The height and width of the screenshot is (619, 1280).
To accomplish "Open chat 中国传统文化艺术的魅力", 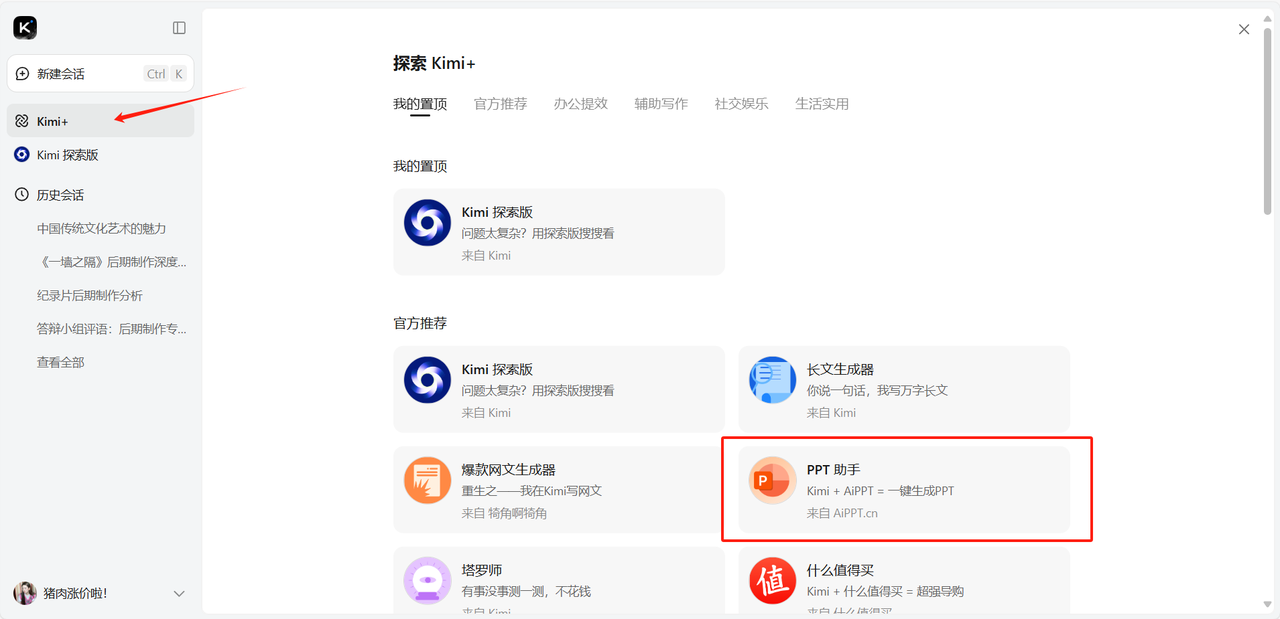I will pos(101,229).
